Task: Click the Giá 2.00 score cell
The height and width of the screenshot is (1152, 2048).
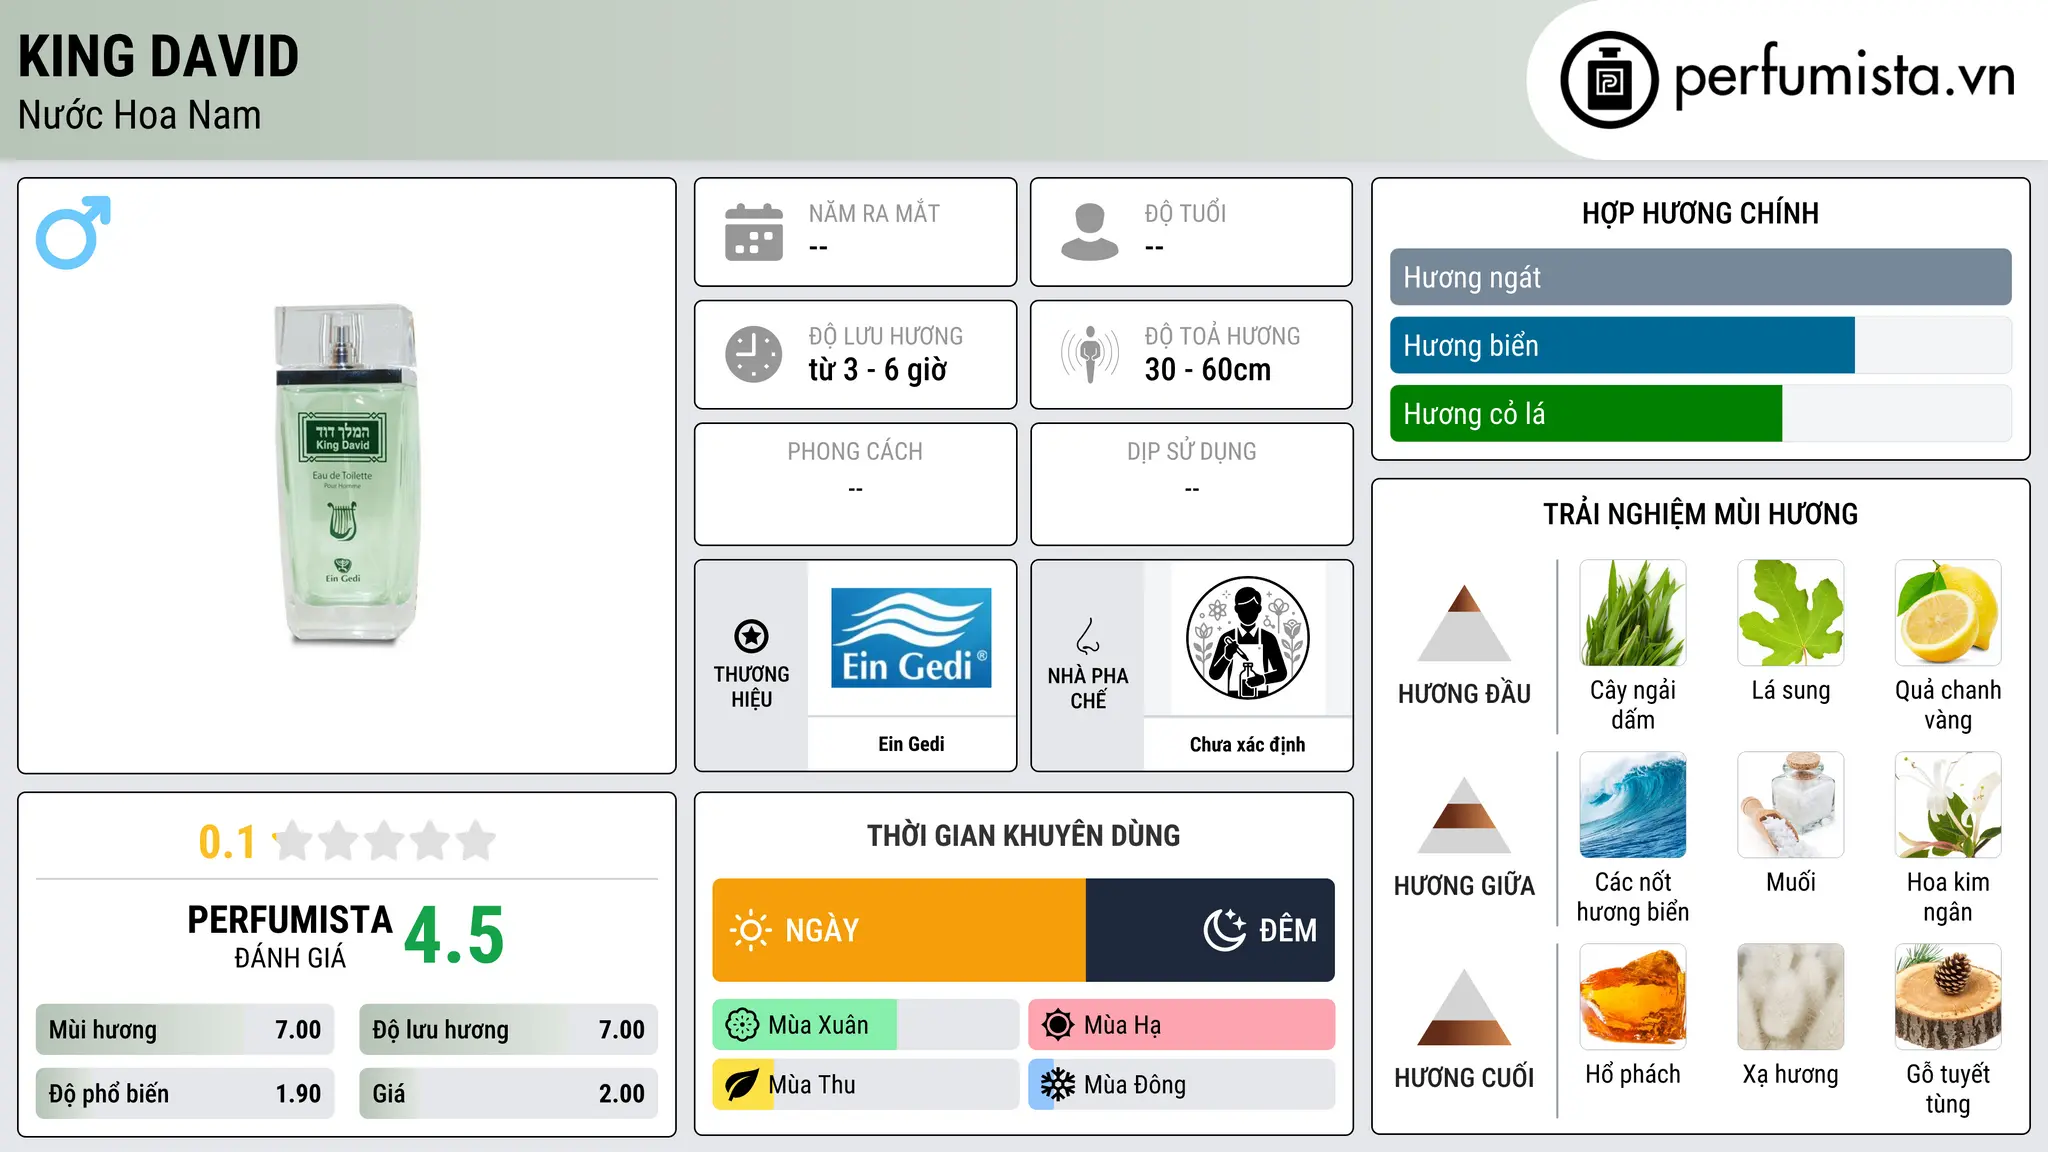Action: pyautogui.click(x=508, y=1093)
